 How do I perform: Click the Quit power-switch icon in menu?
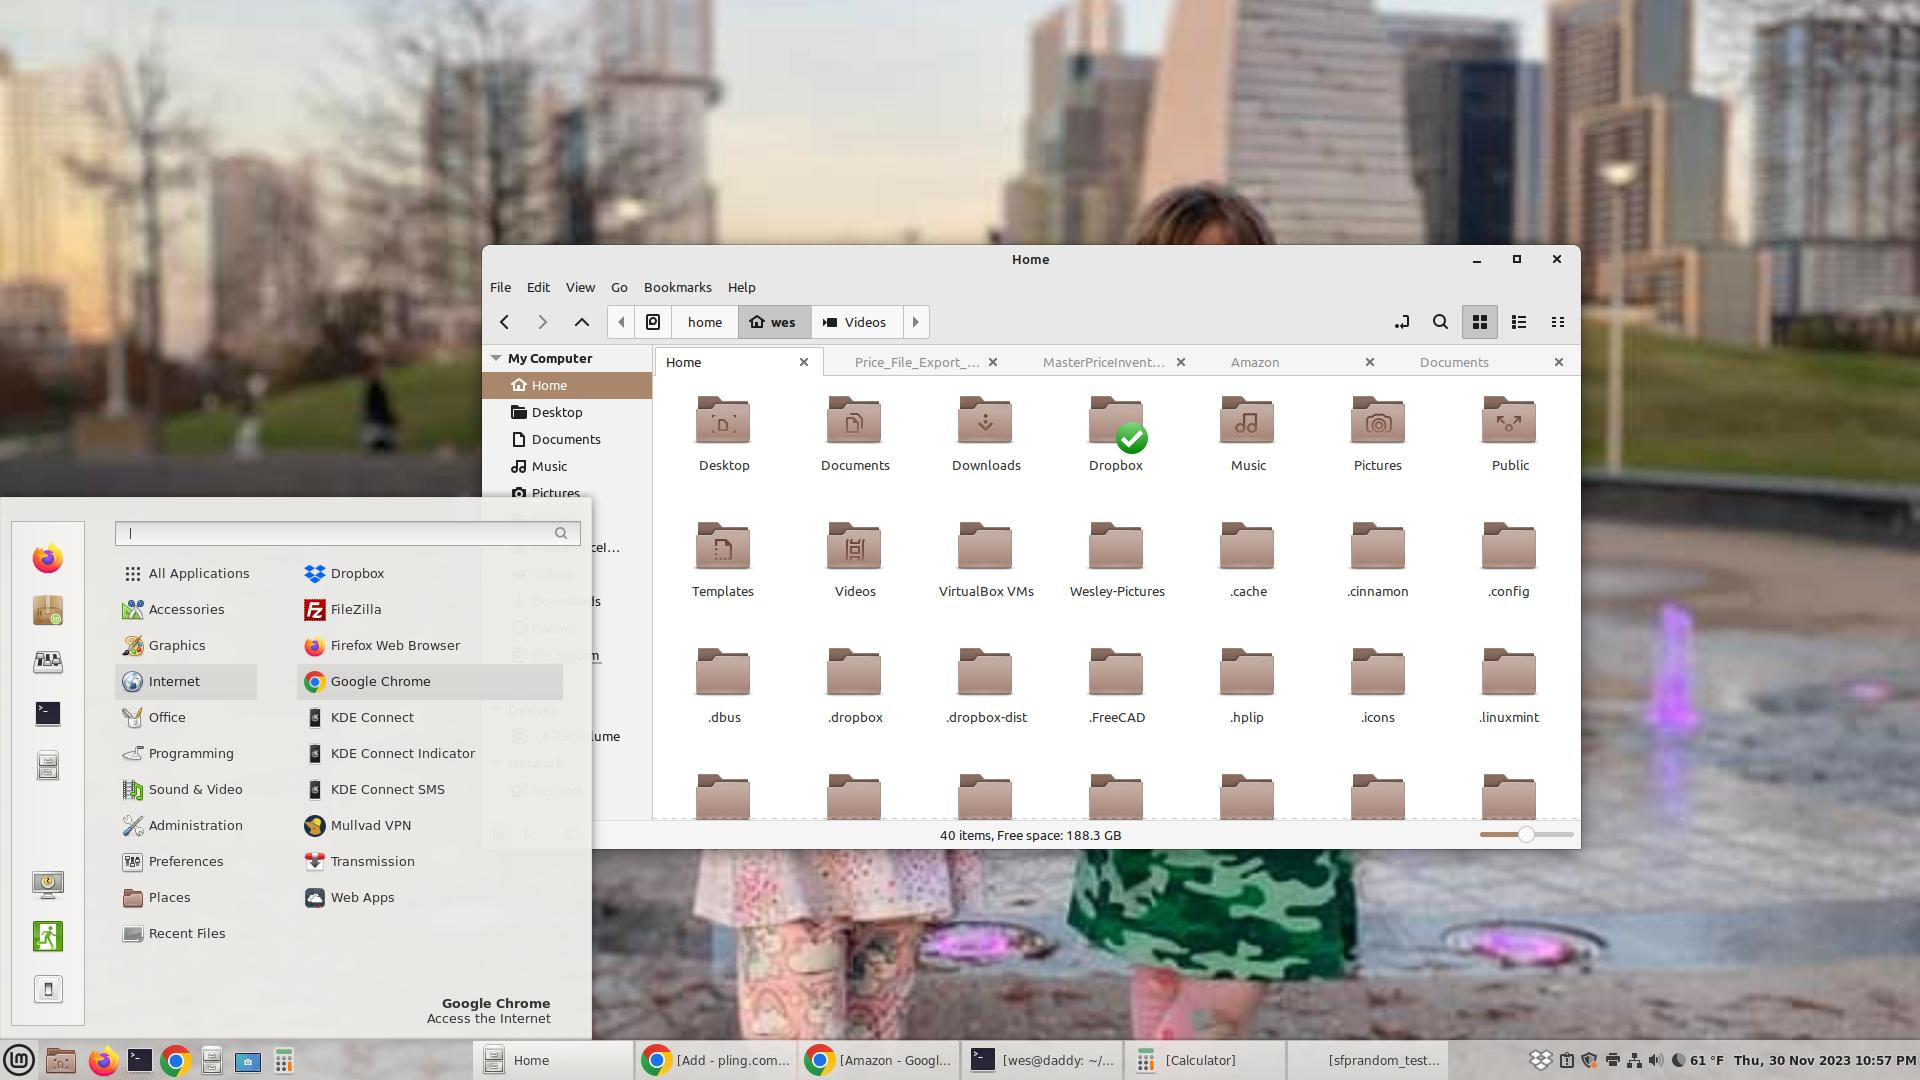click(x=48, y=989)
